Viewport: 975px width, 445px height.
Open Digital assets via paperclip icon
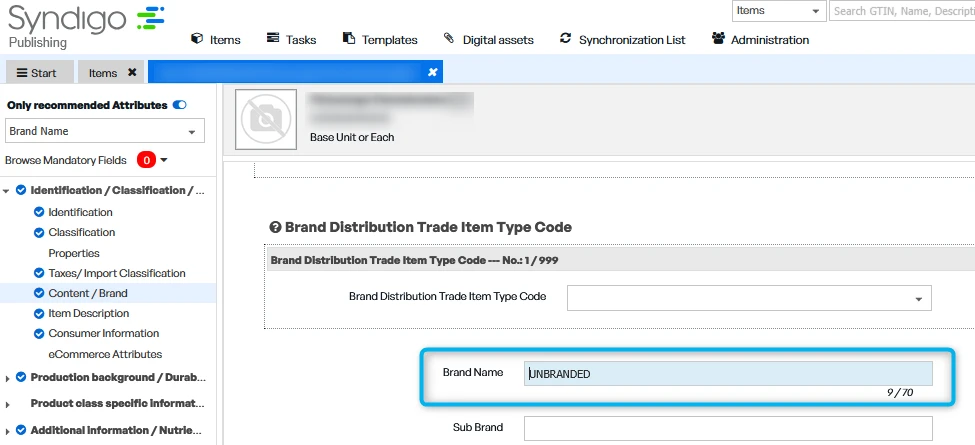(489, 40)
